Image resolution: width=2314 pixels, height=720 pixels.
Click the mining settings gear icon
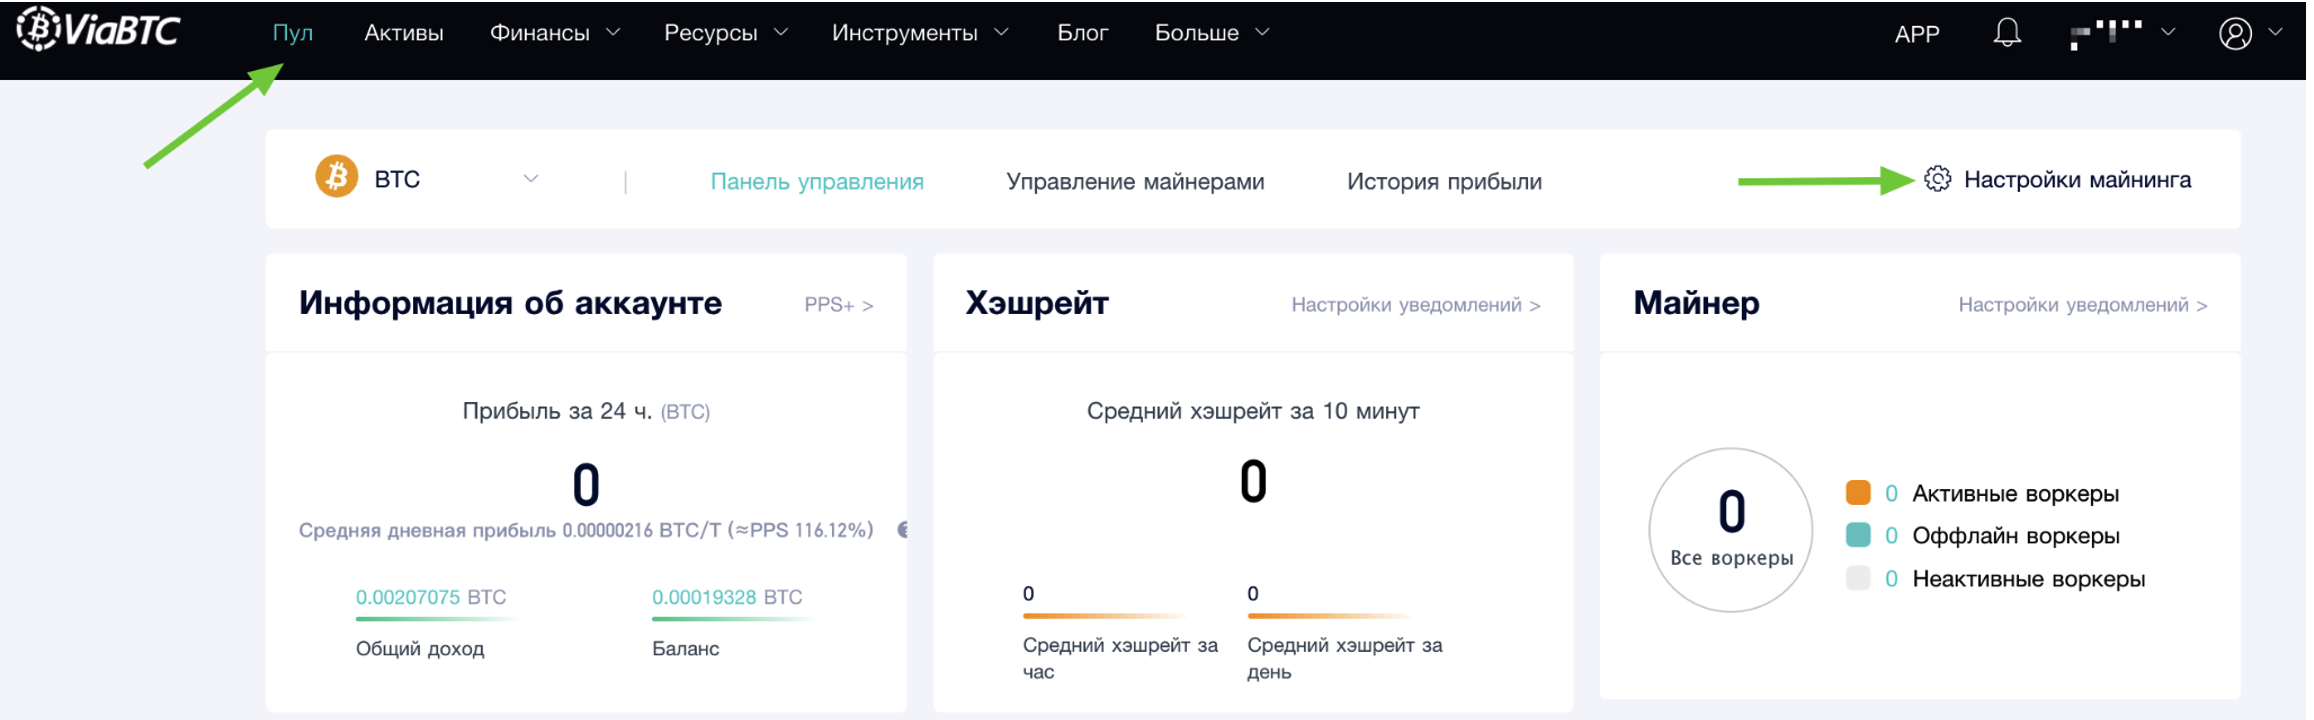[x=1937, y=179]
